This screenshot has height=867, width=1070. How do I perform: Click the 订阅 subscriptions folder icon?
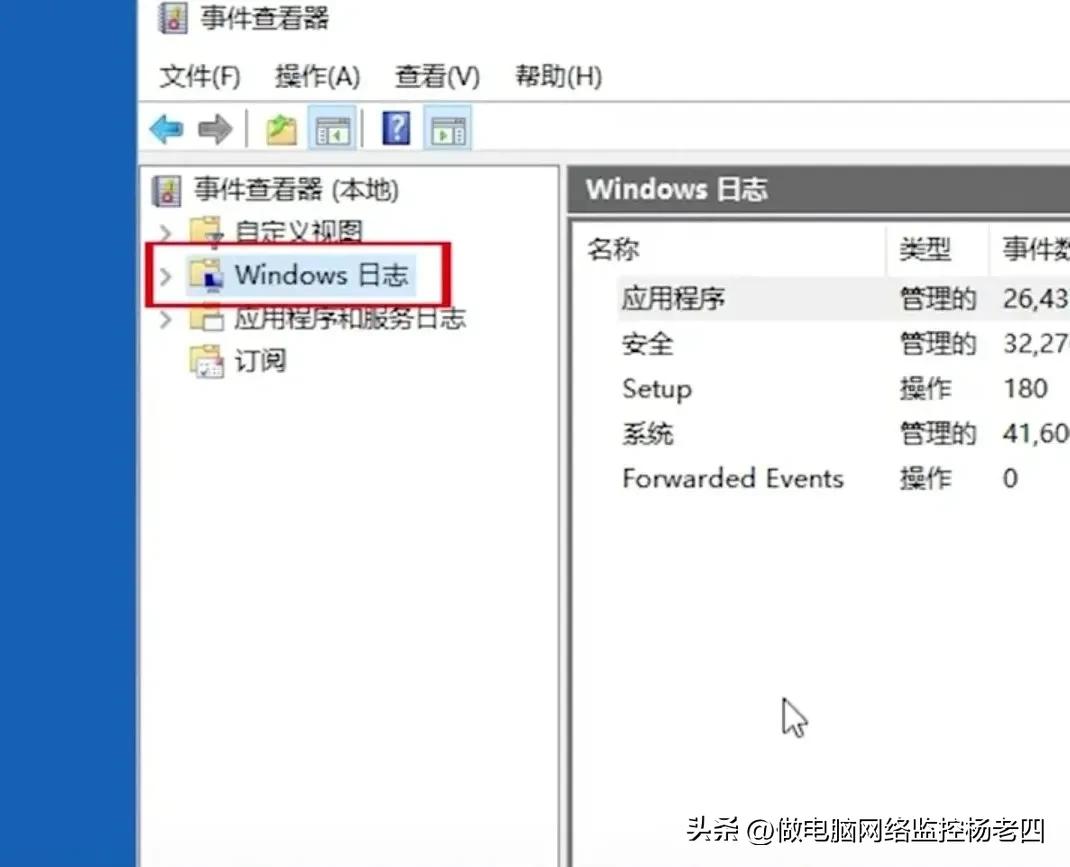pos(206,361)
